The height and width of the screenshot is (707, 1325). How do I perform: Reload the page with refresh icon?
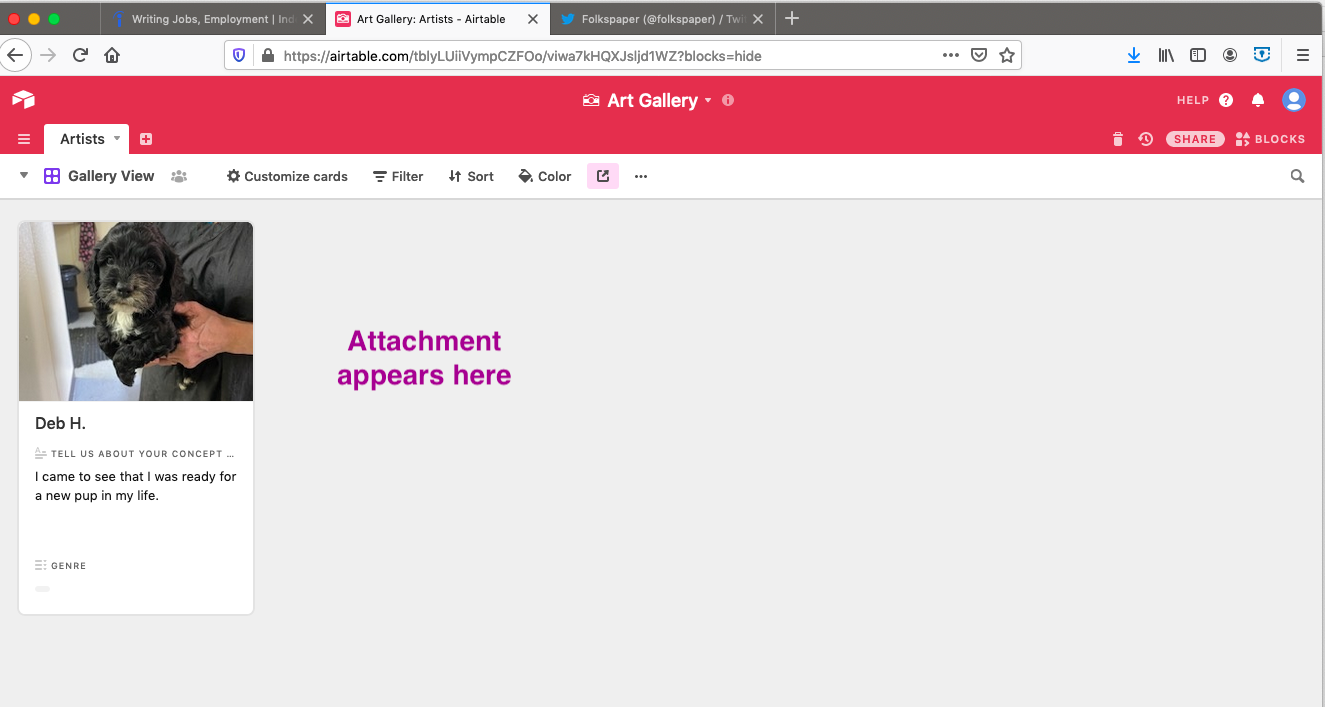tap(80, 56)
